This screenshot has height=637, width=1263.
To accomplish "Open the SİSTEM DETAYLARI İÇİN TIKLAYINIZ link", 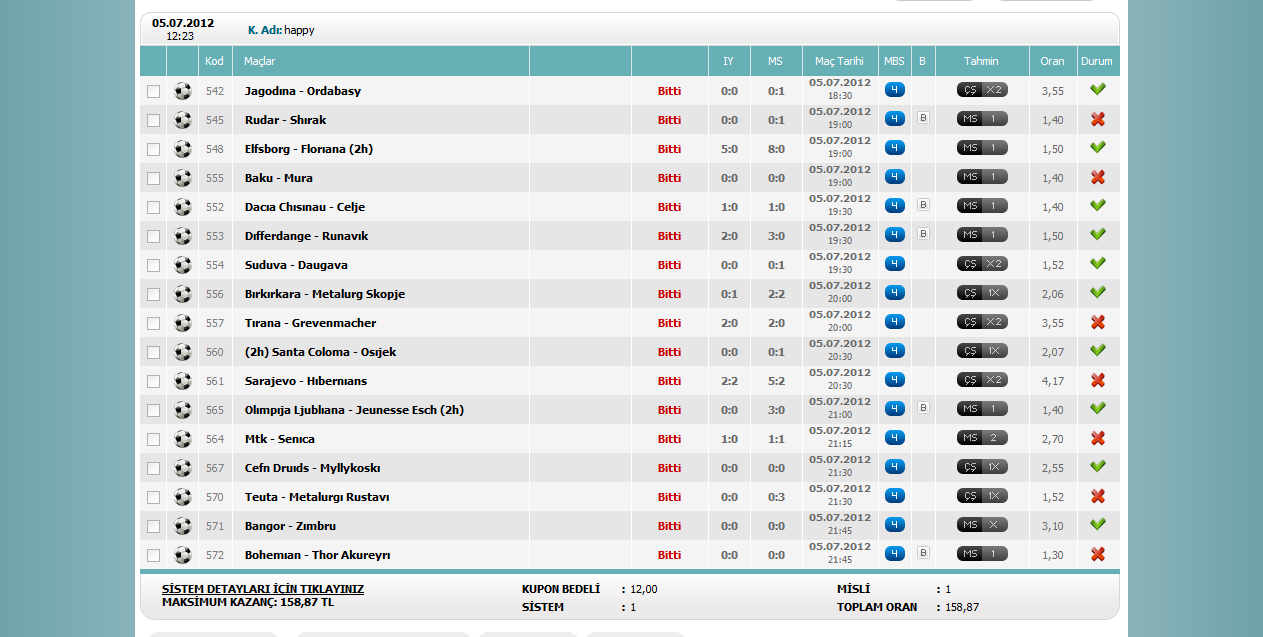I will [263, 589].
